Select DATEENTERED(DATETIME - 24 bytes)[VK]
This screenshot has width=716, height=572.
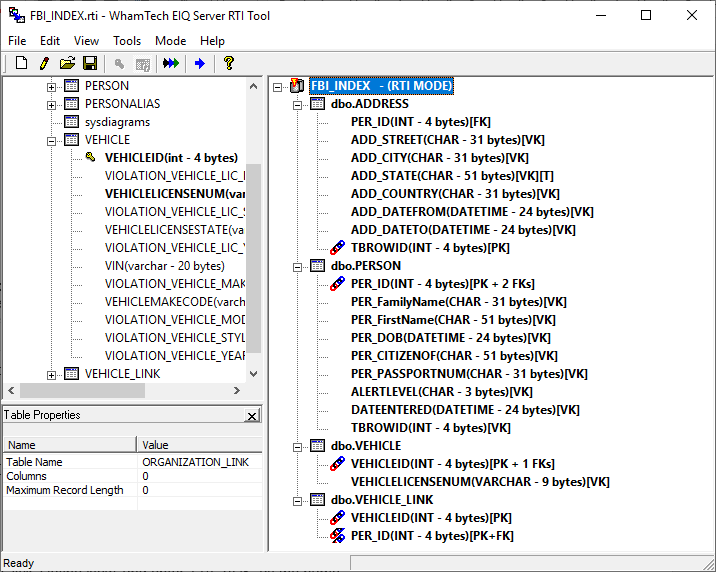tap(465, 409)
